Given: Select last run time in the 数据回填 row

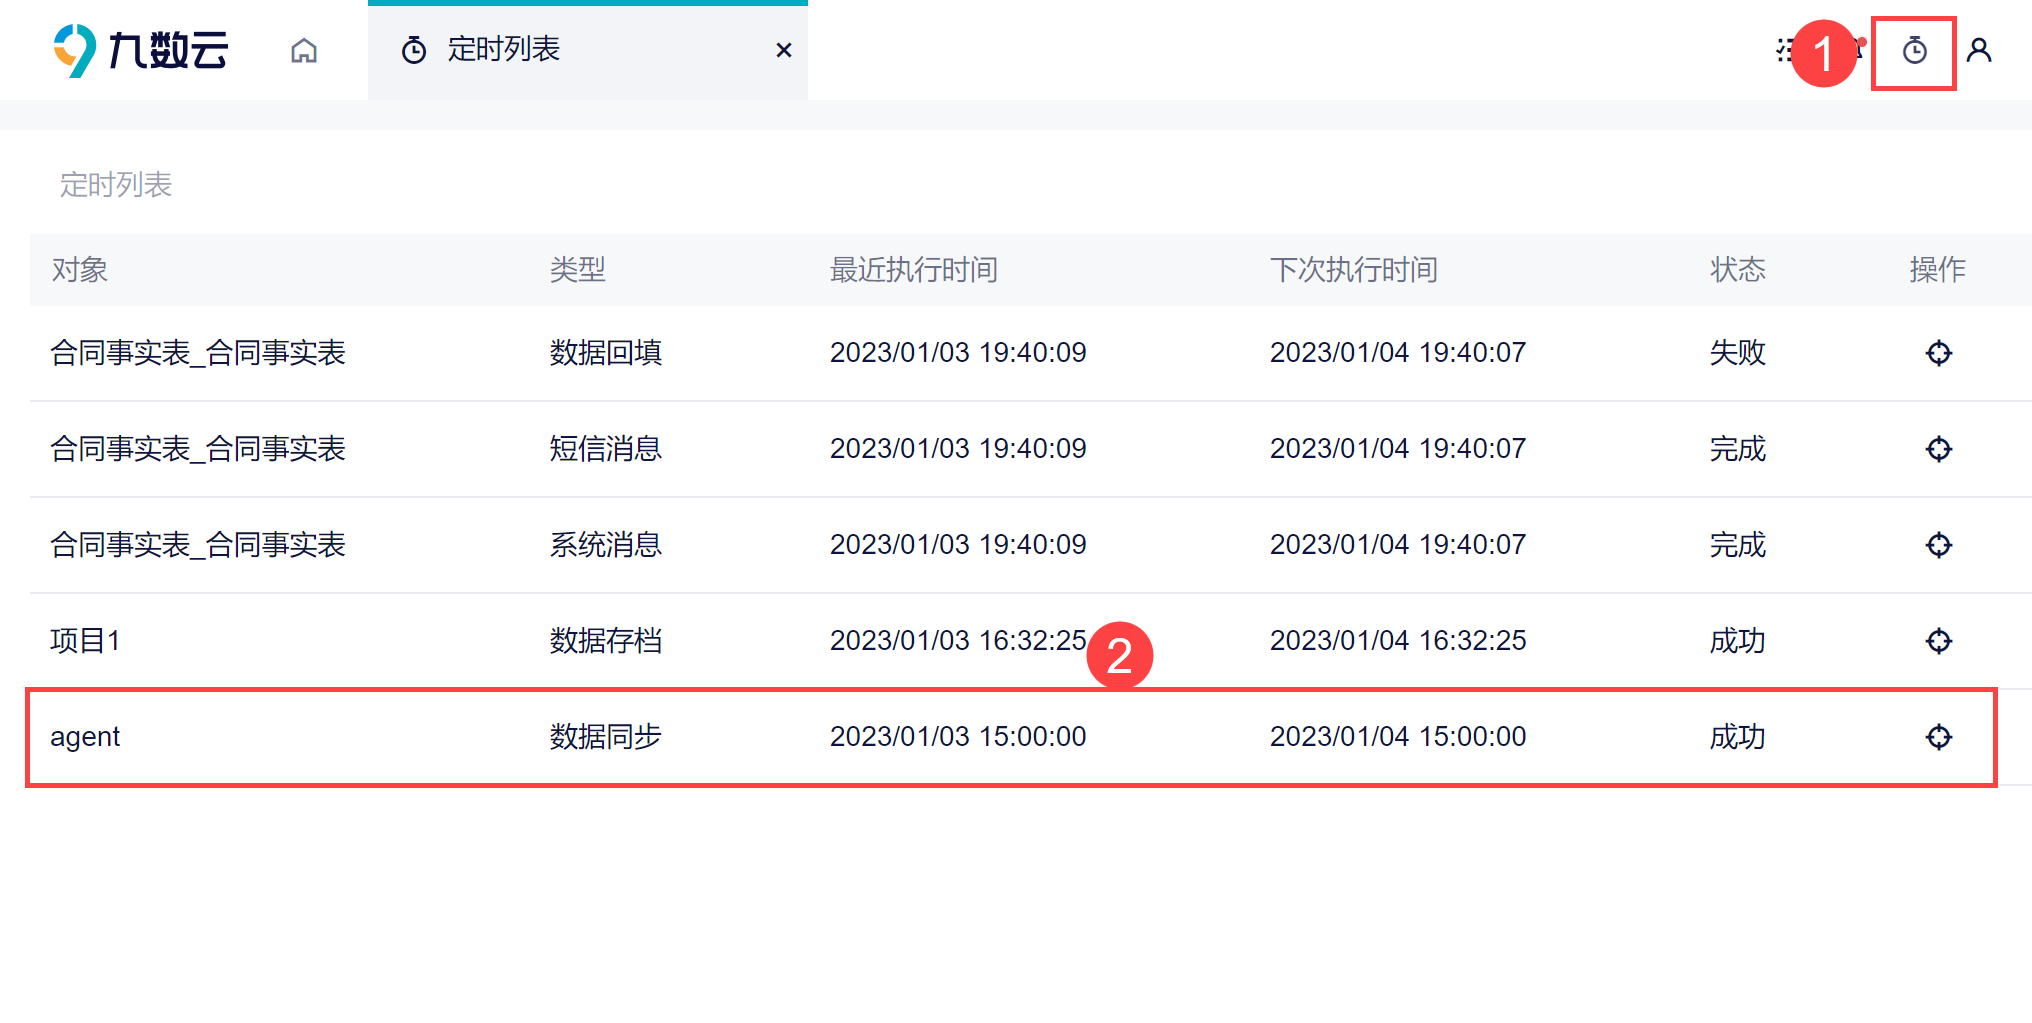Looking at the screenshot, I should (958, 353).
